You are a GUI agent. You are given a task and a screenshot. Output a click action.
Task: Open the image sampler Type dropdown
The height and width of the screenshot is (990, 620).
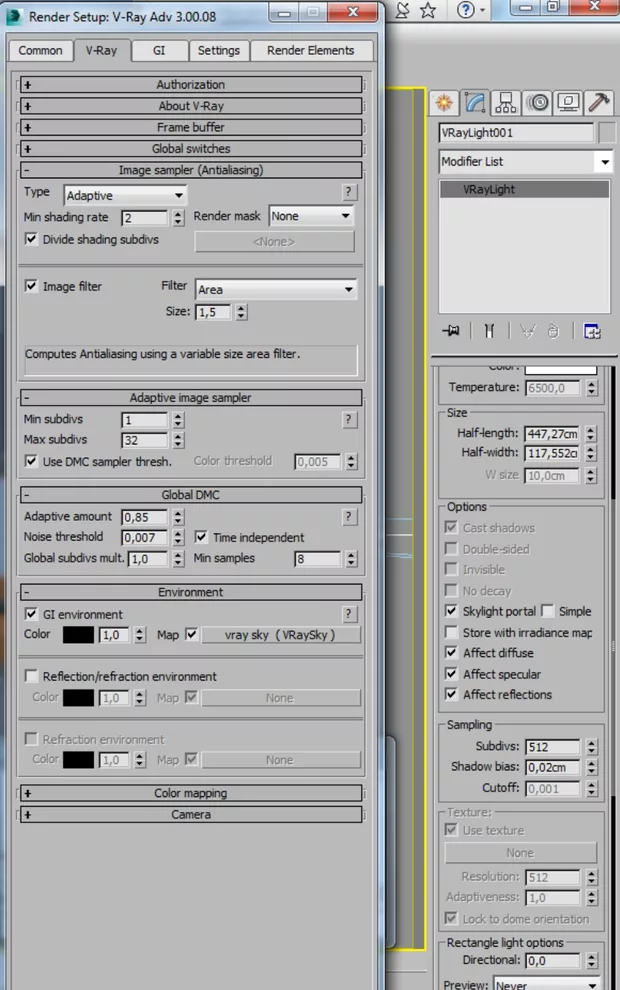(125, 195)
